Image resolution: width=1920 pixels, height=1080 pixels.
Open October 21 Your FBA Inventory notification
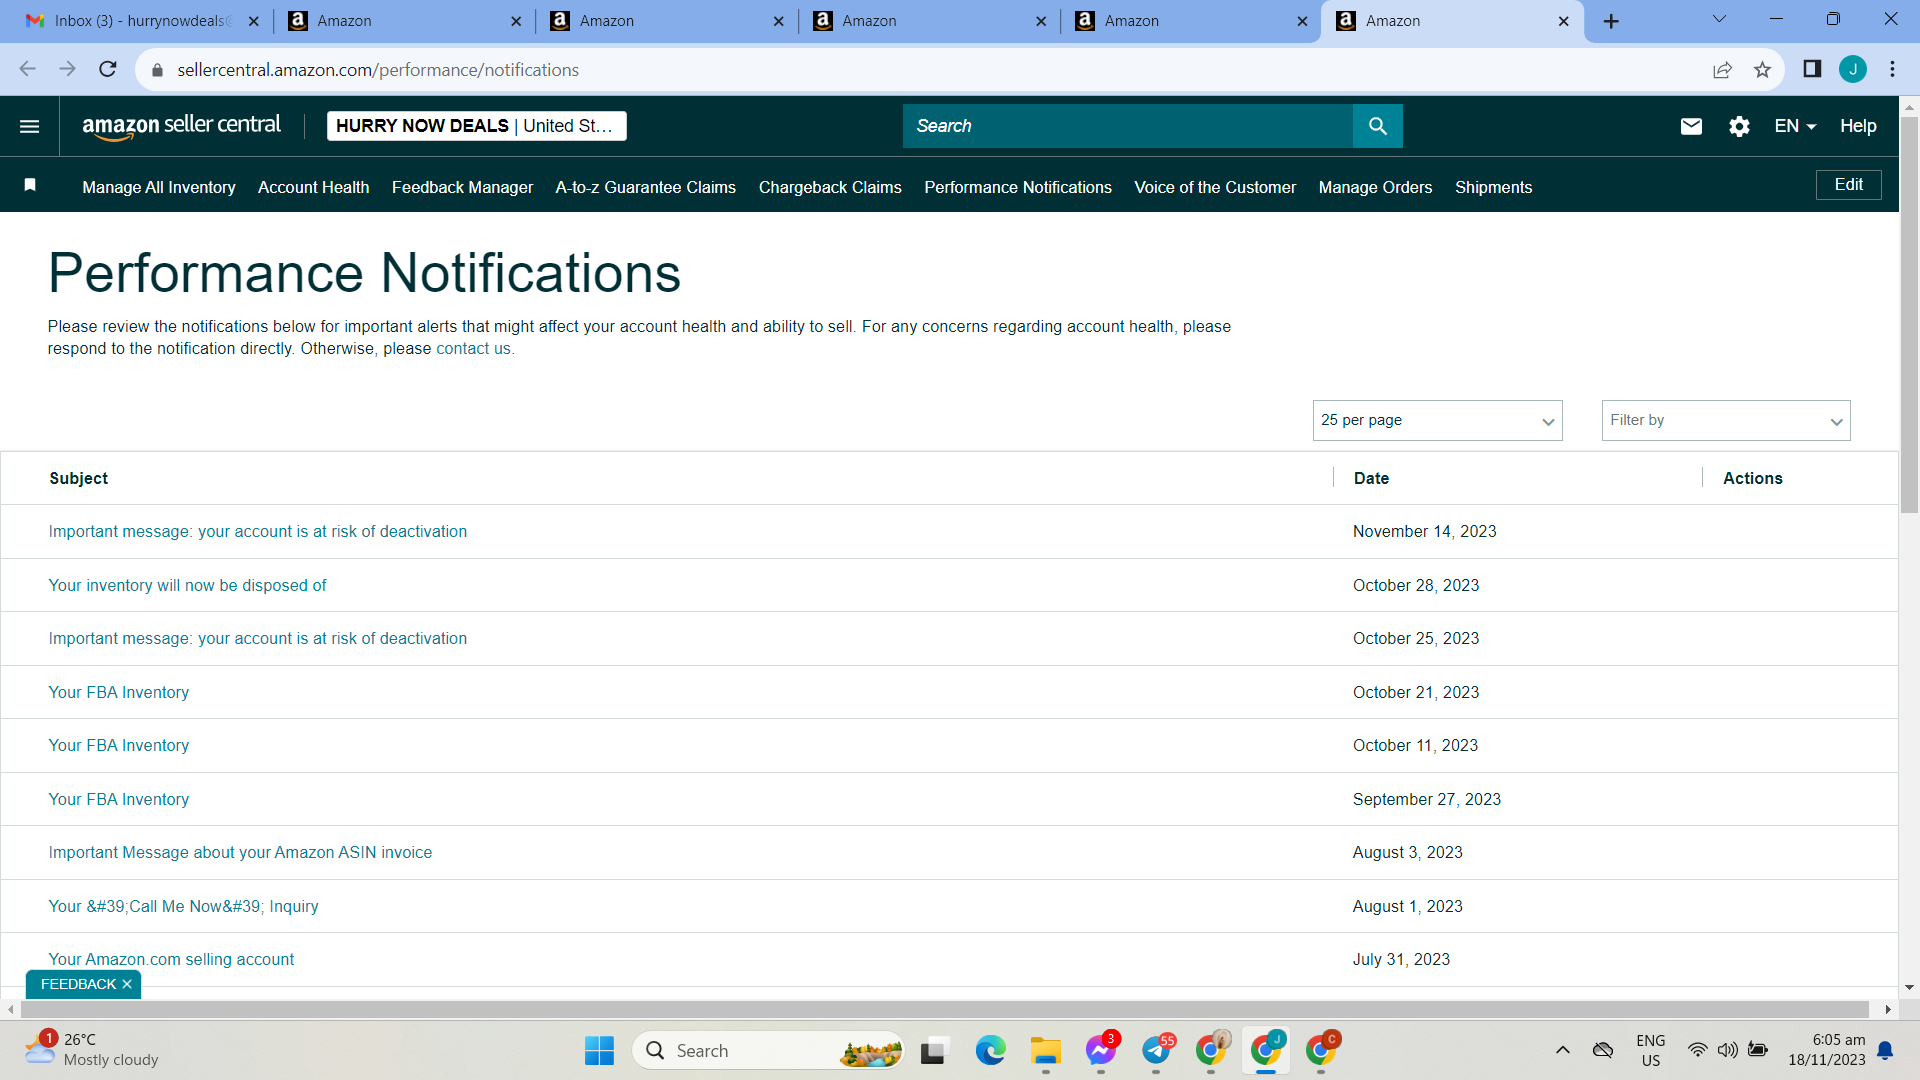pos(118,692)
